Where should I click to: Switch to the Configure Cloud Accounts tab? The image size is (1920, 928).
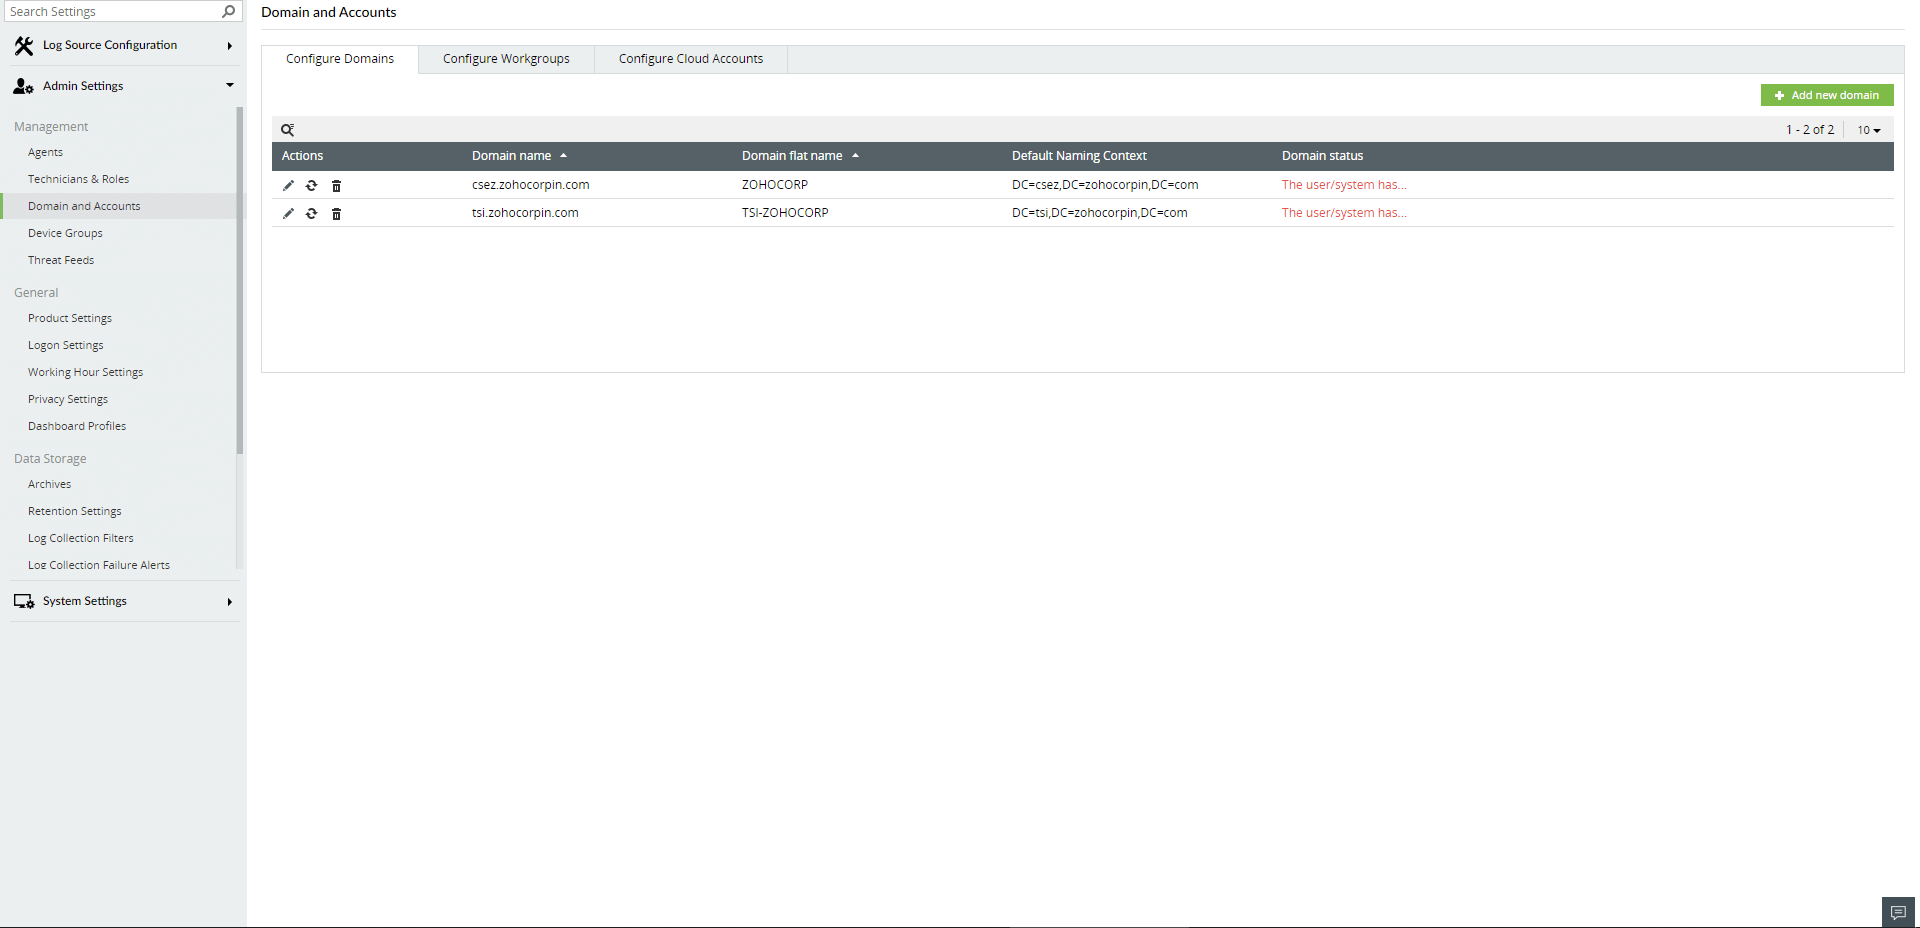689,58
